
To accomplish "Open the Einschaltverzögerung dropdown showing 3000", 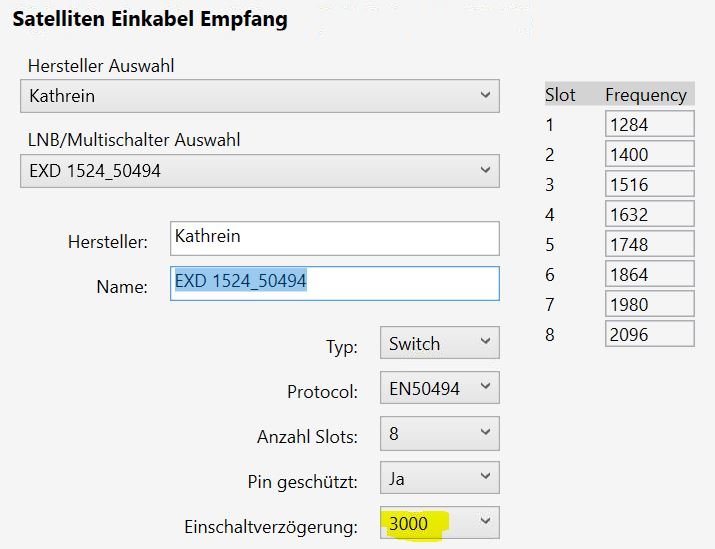I will point(439,523).
